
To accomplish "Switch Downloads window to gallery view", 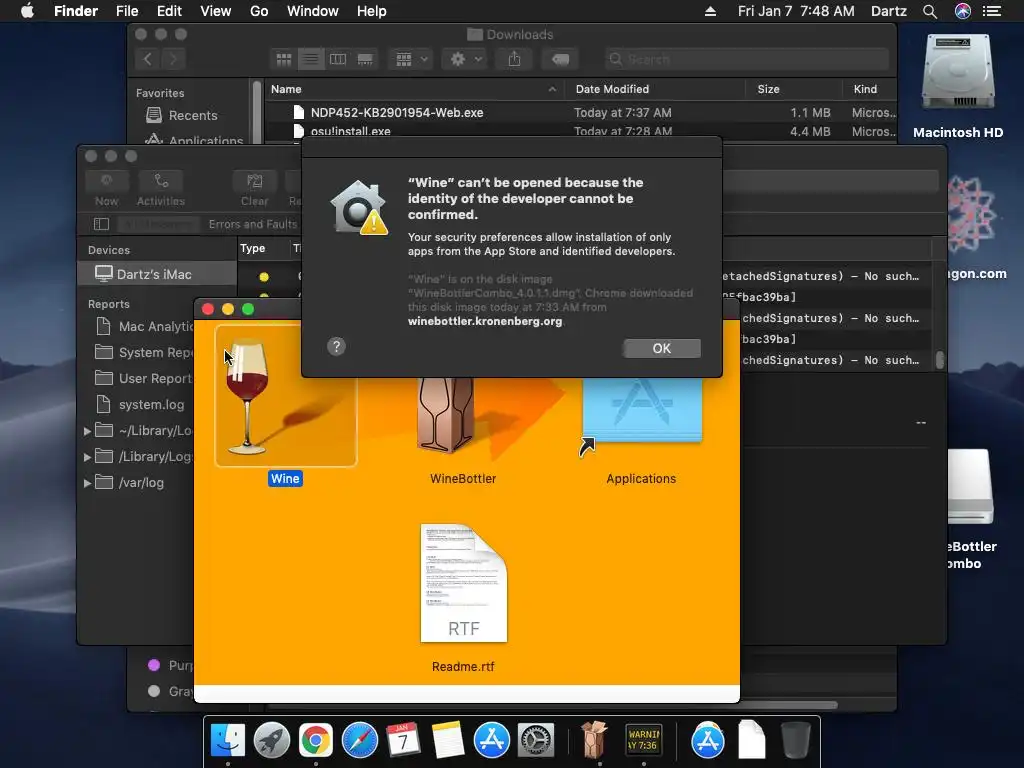I will tap(365, 59).
